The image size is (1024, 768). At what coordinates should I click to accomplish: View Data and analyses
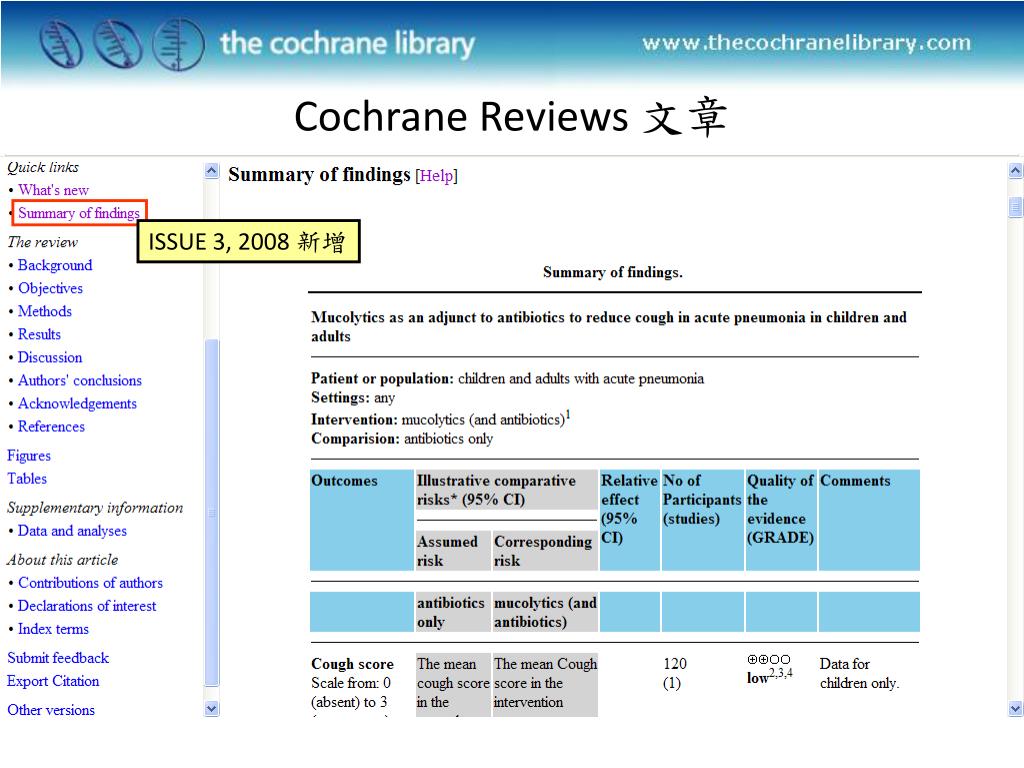tap(72, 531)
